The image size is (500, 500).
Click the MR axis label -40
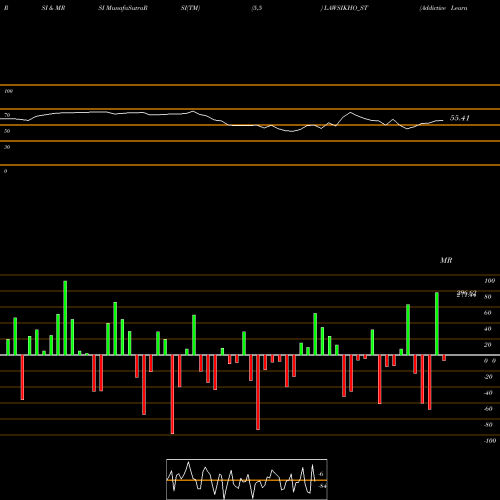click(488, 393)
